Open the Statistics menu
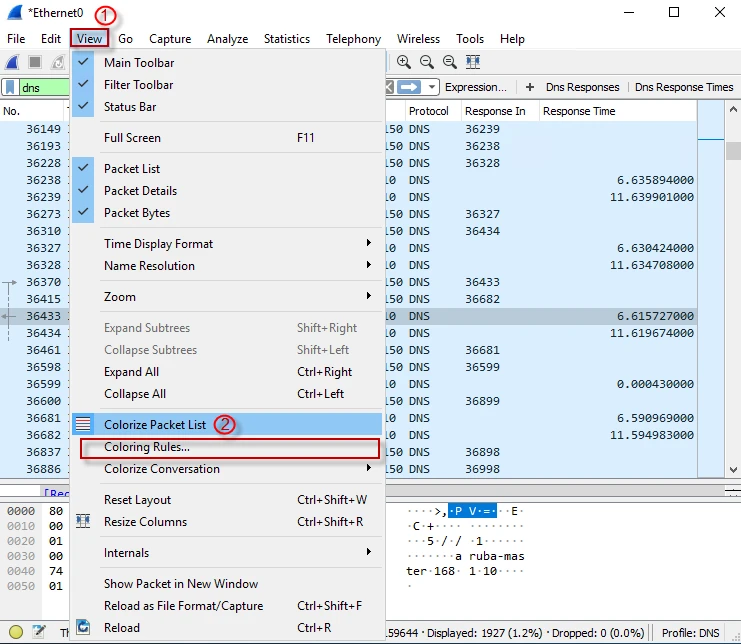This screenshot has height=644, width=741. click(286, 39)
